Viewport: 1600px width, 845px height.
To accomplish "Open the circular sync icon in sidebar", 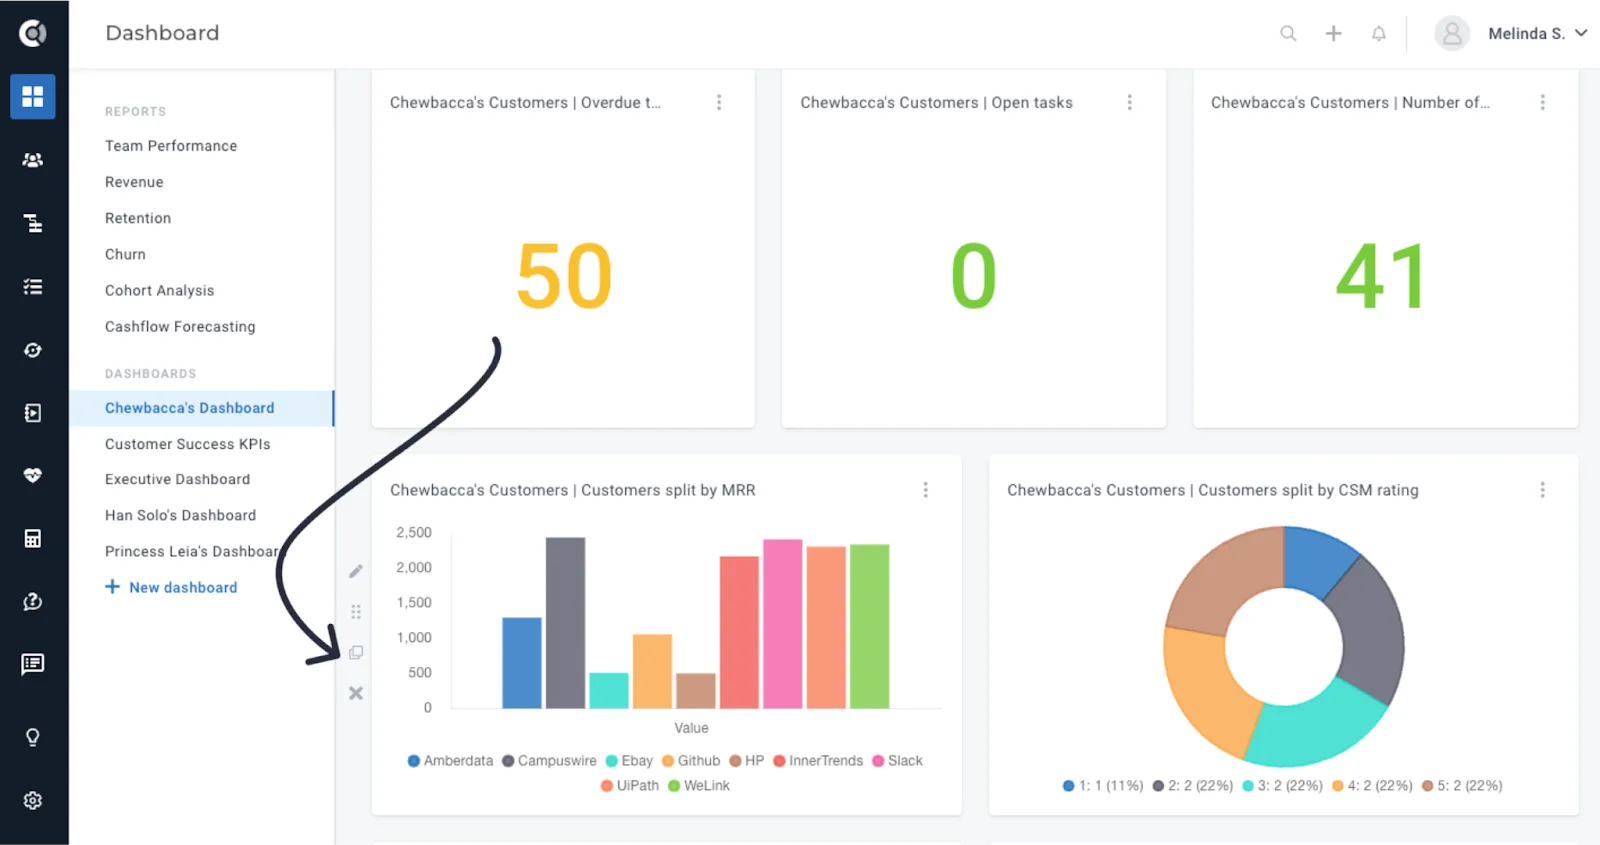I will pyautogui.click(x=33, y=350).
